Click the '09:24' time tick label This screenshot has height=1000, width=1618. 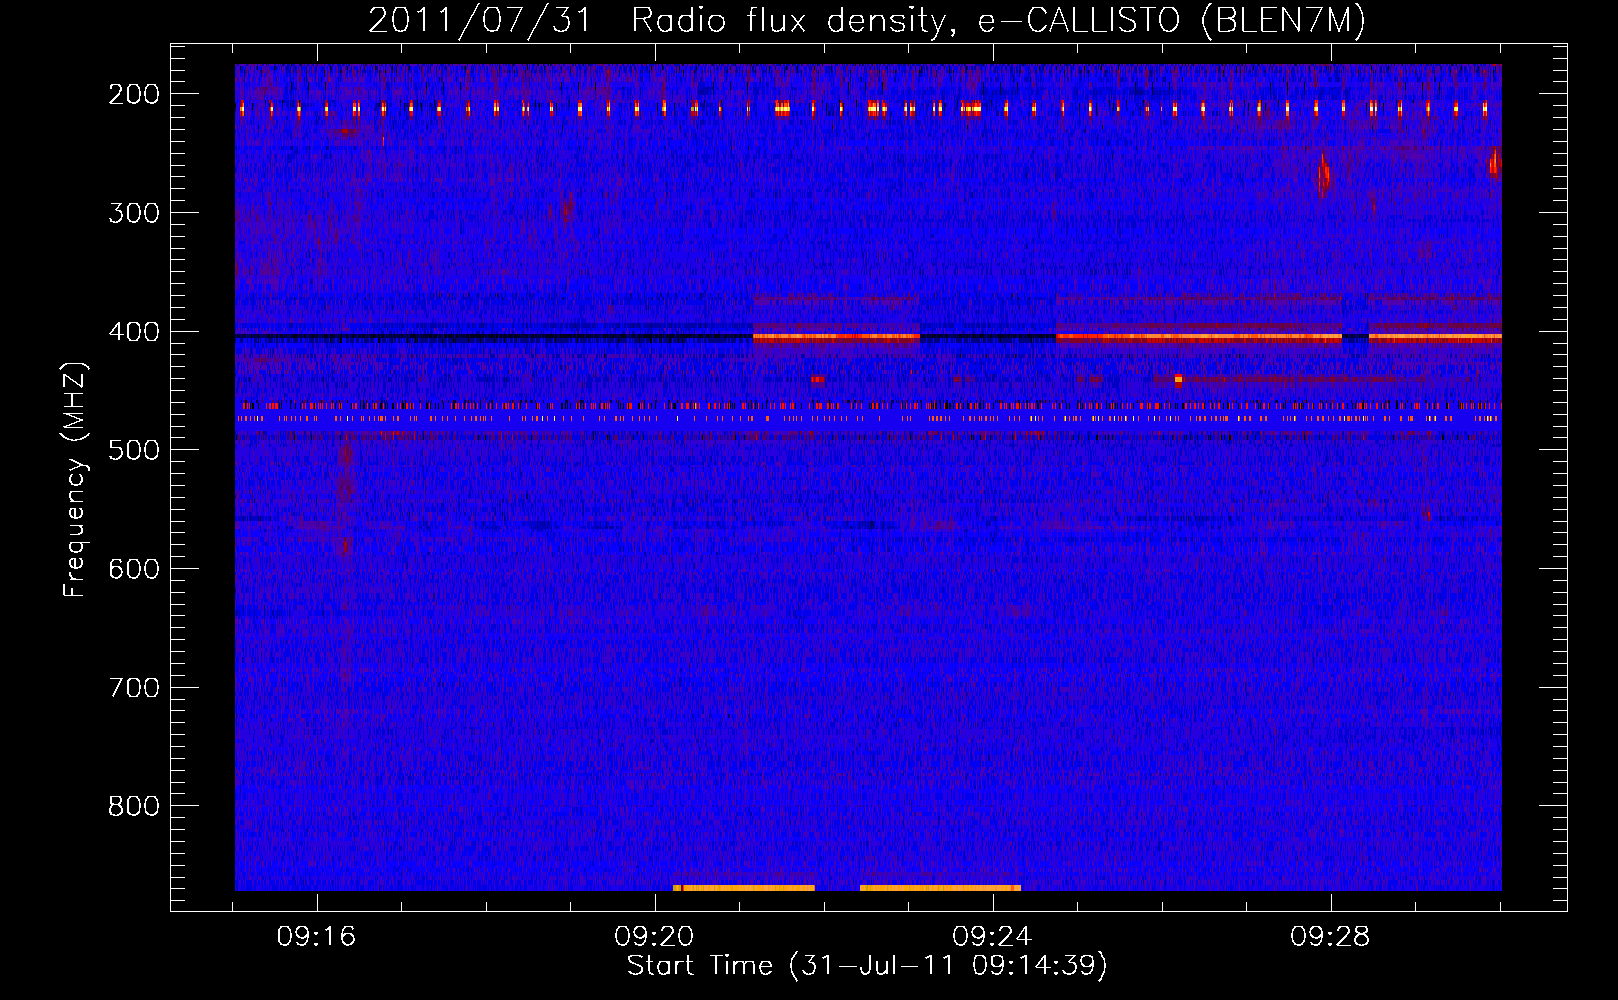coord(993,937)
